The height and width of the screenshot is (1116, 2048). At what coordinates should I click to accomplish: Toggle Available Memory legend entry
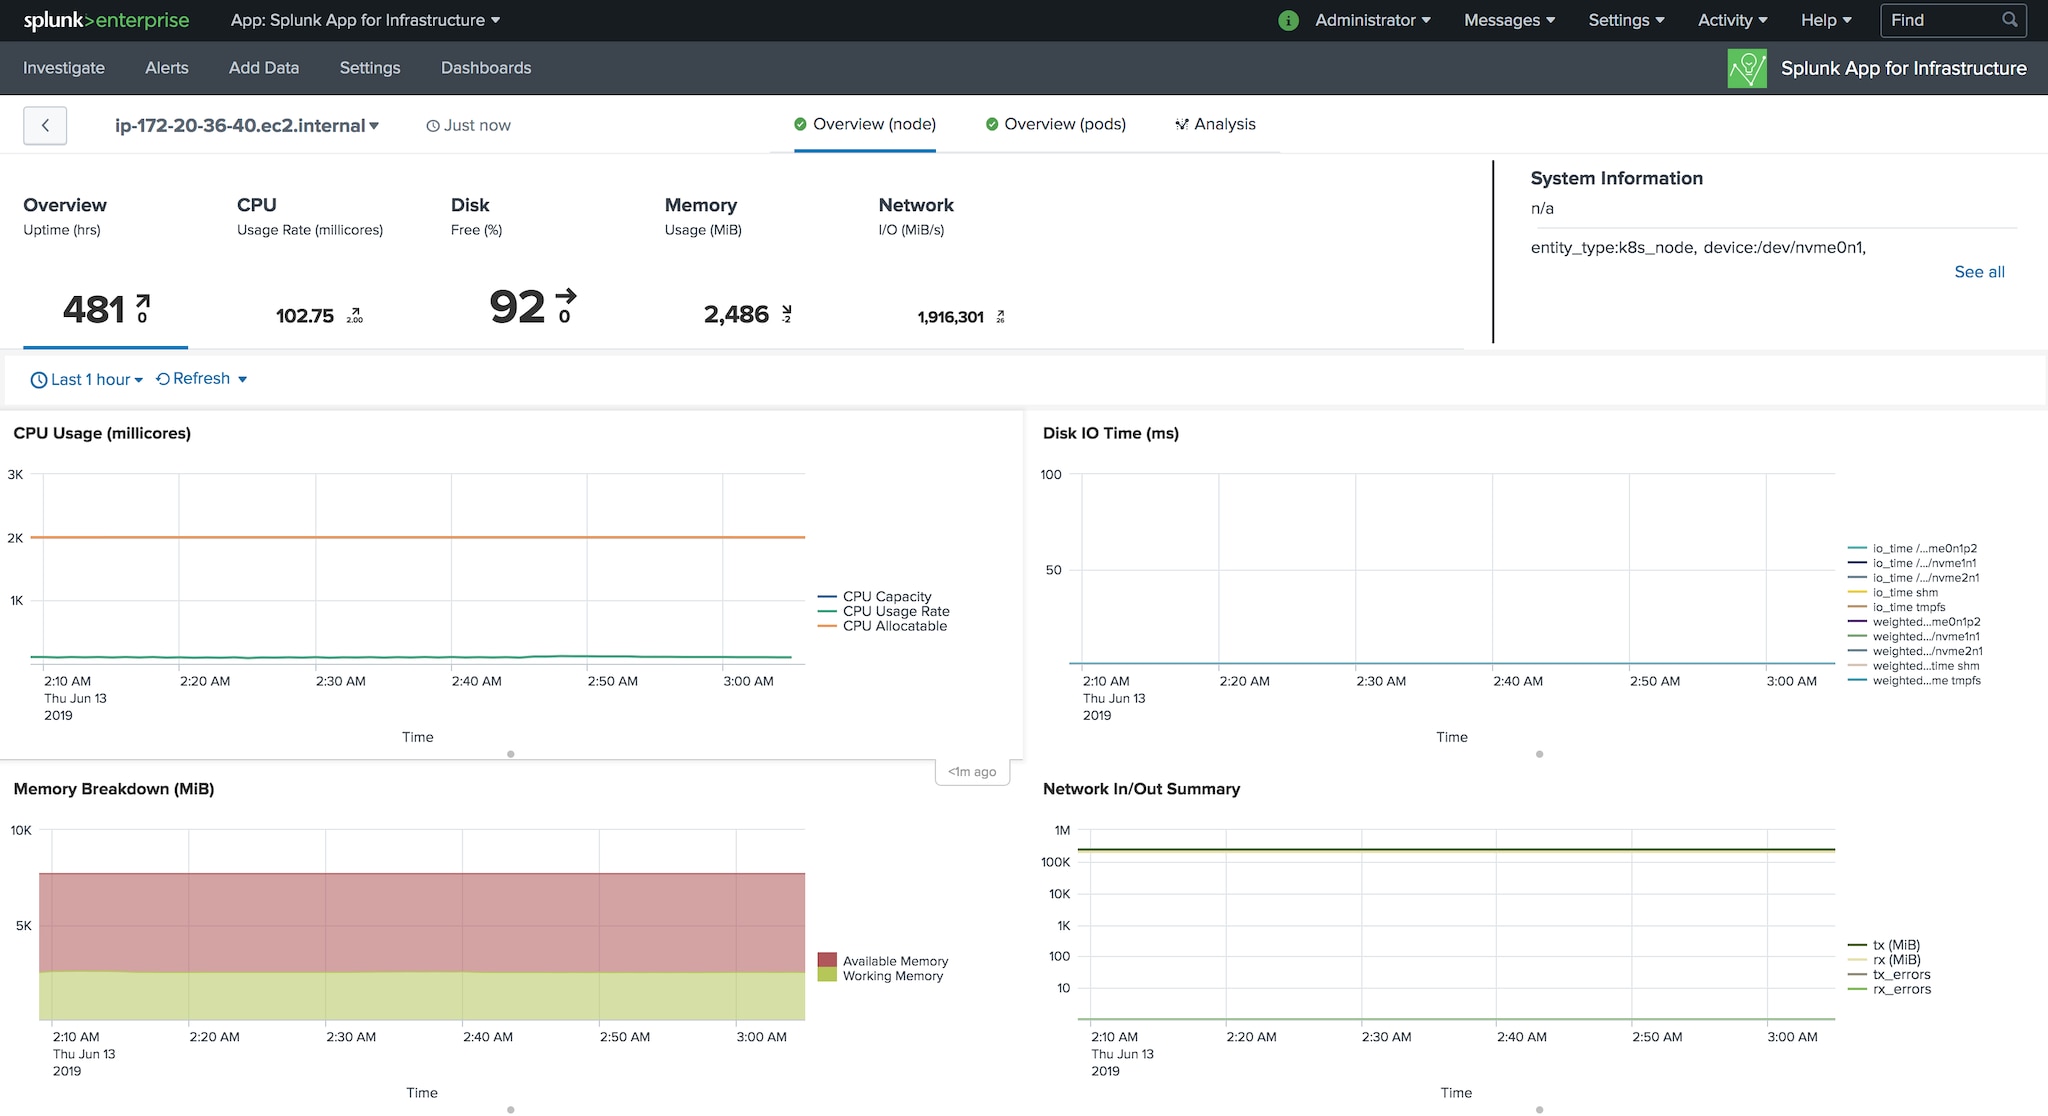[883, 961]
